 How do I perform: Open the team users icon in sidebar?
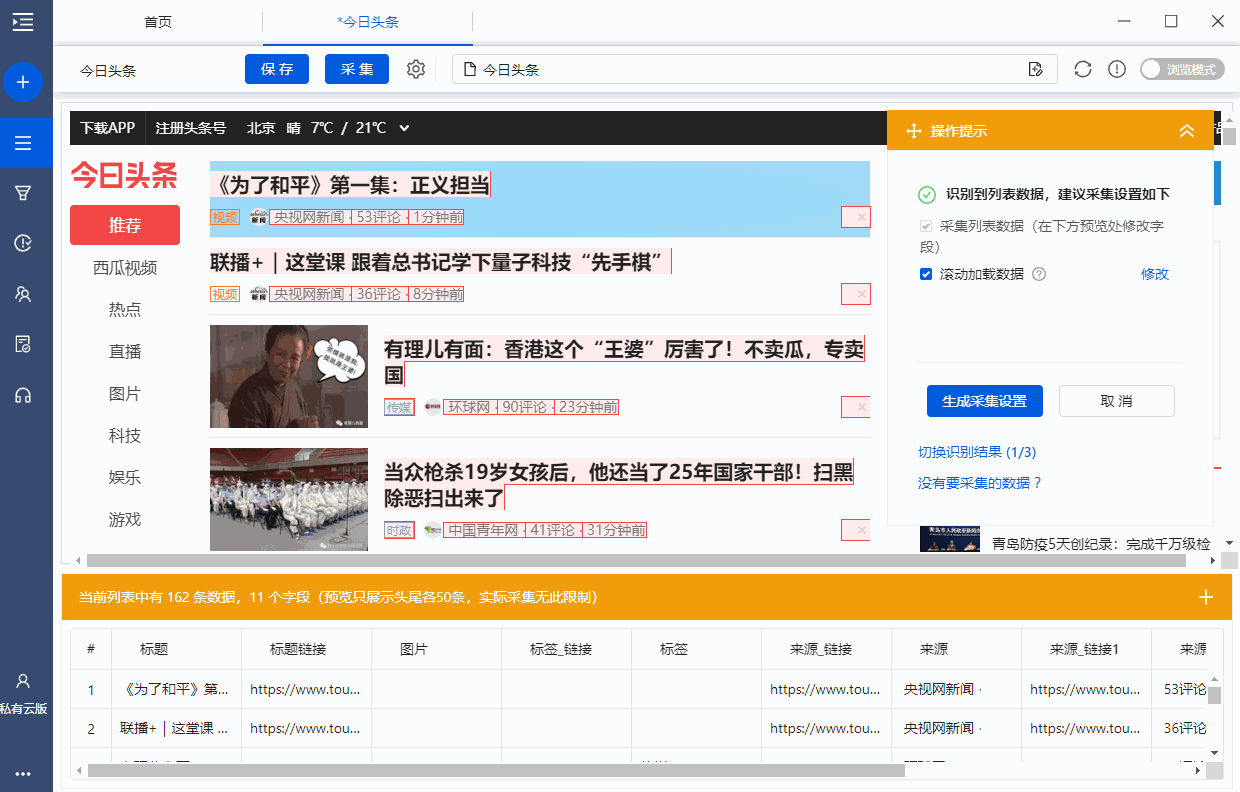pyautogui.click(x=23, y=294)
